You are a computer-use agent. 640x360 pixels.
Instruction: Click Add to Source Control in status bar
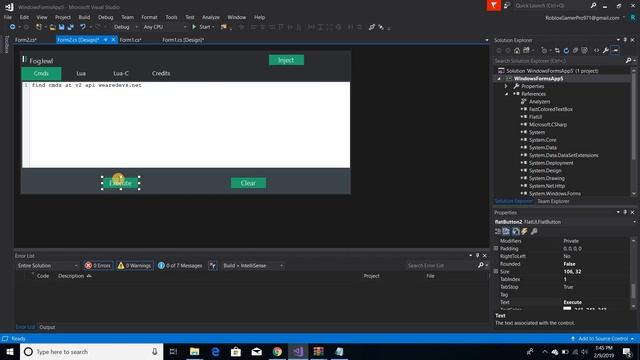[x=602, y=339]
